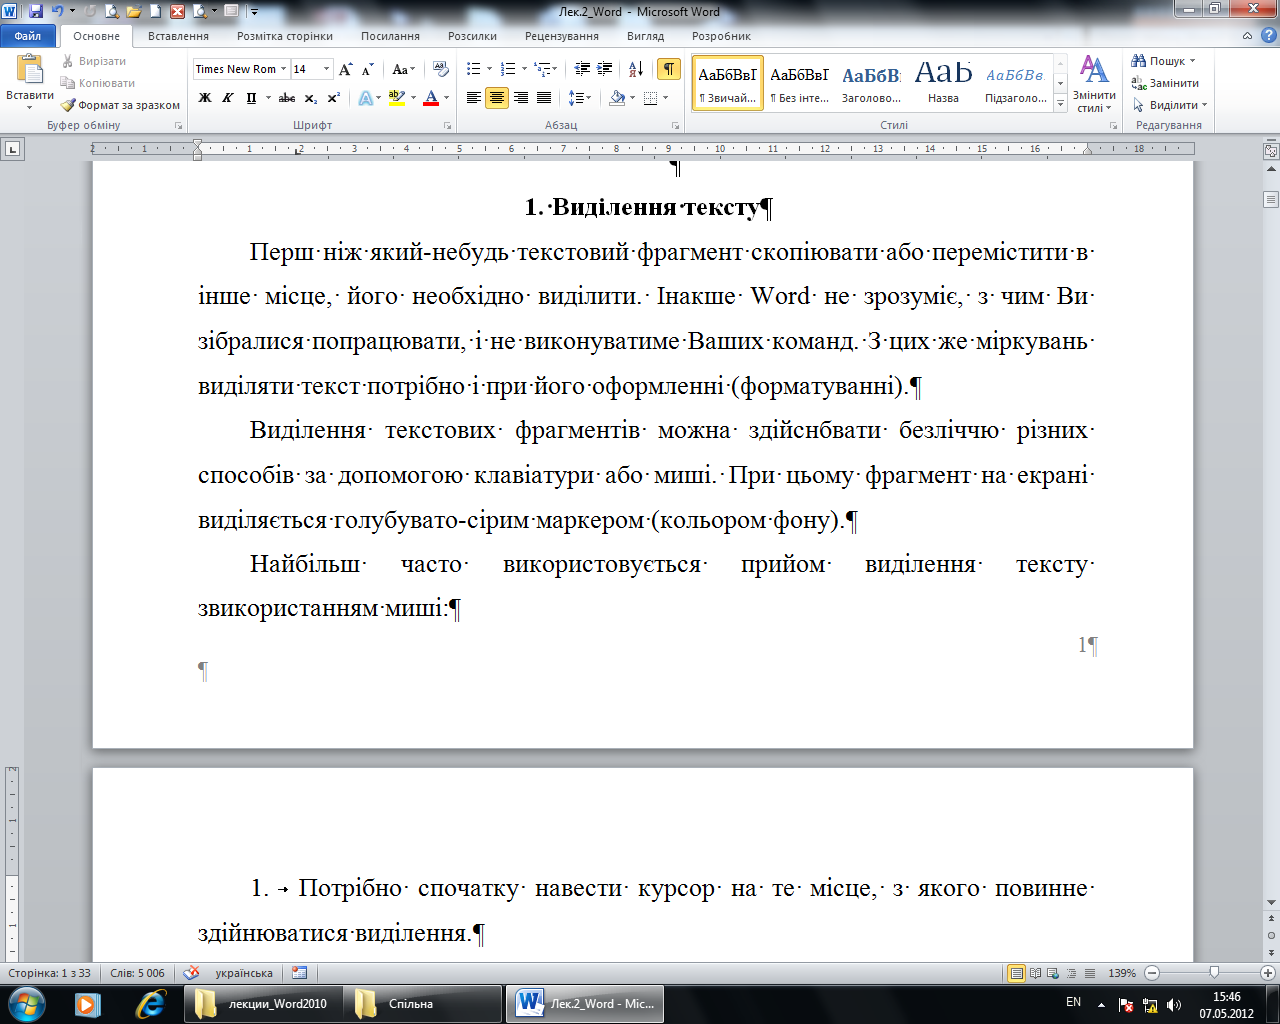This screenshot has height=1024, width=1280.
Task: Open font color dropdown arrow
Action: [x=446, y=98]
